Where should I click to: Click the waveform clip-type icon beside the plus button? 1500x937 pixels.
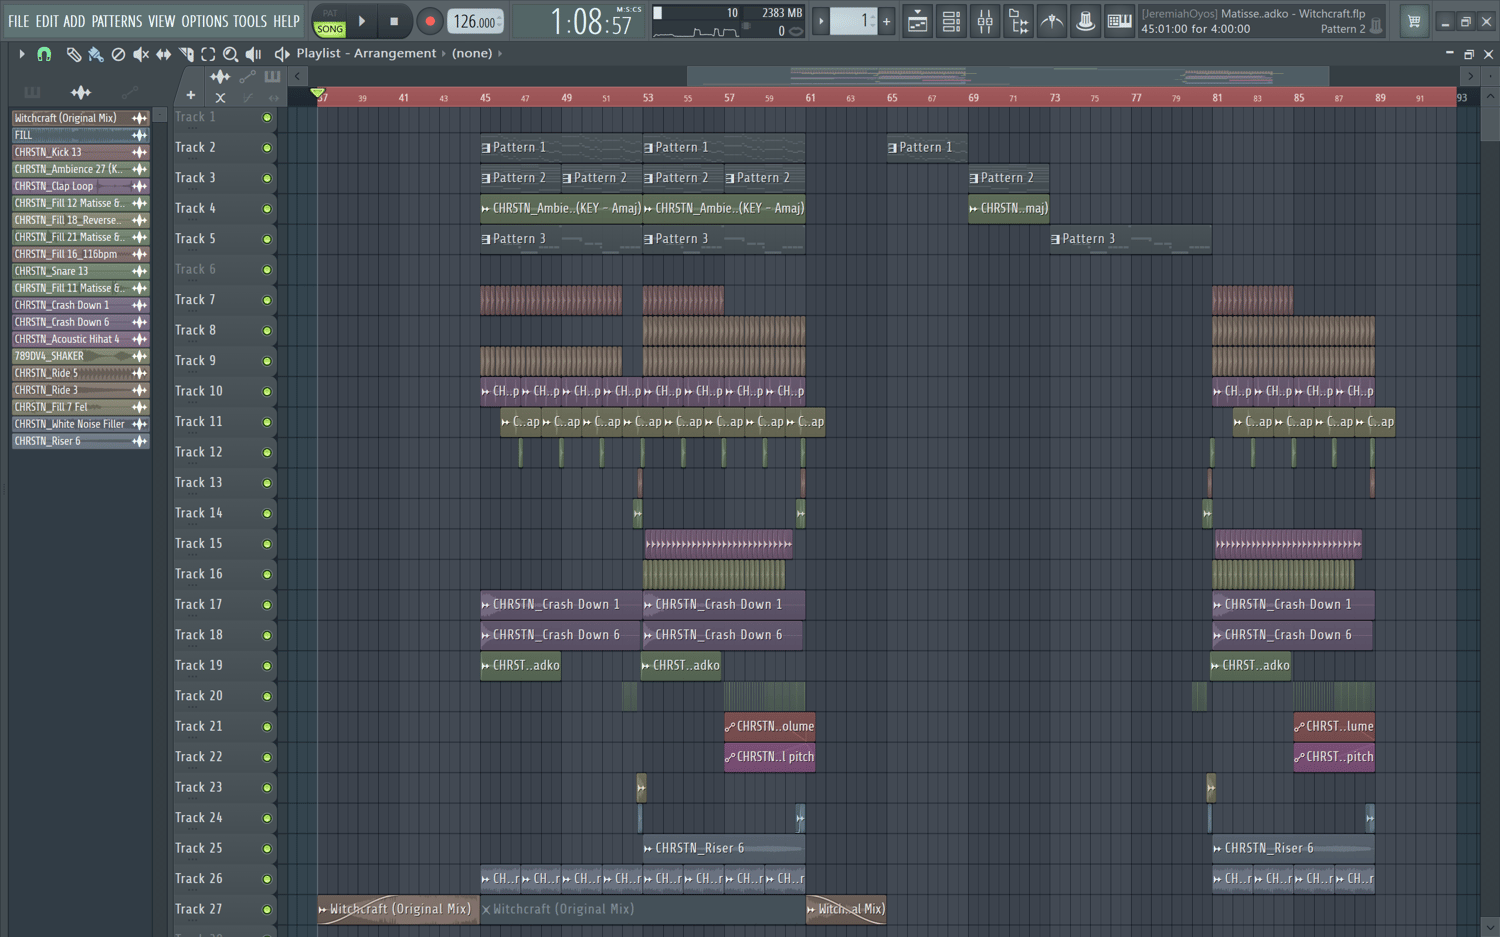coord(220,77)
